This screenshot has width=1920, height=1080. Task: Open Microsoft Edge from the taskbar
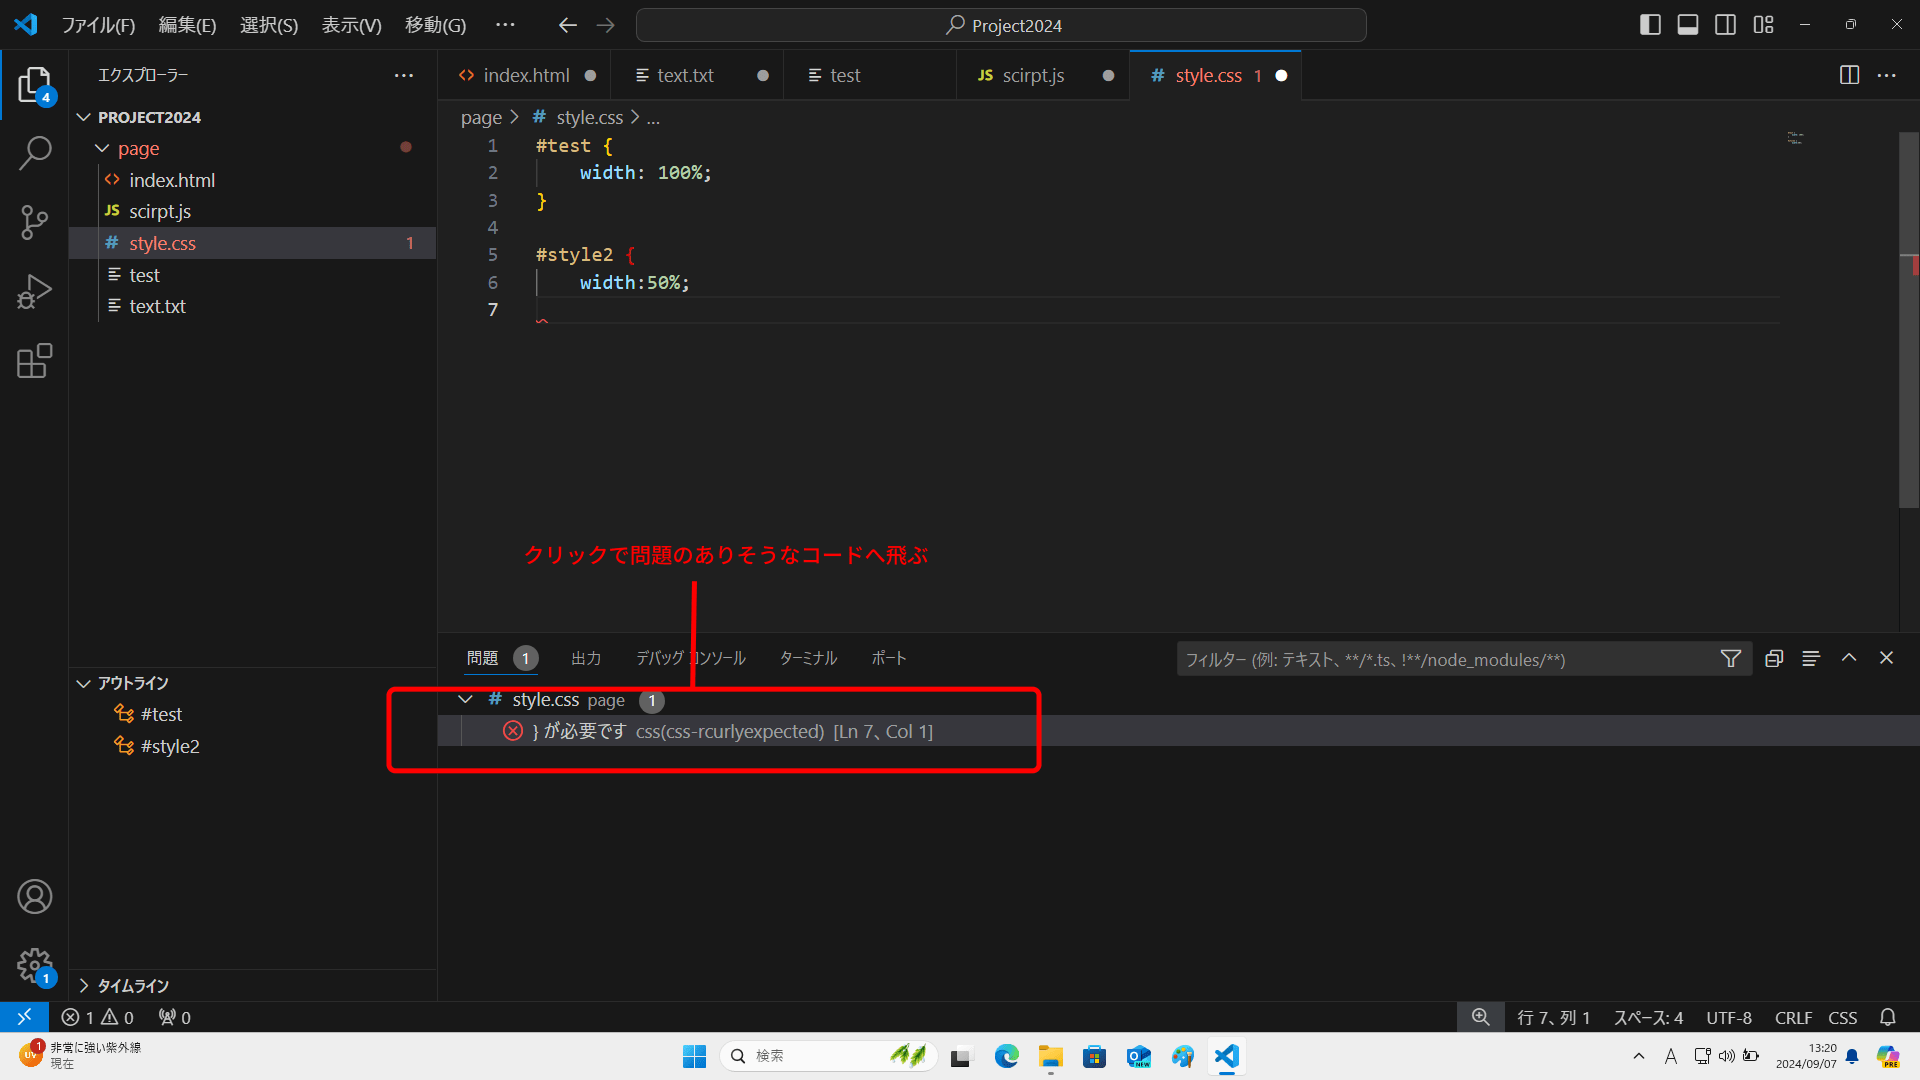[x=1006, y=1056]
